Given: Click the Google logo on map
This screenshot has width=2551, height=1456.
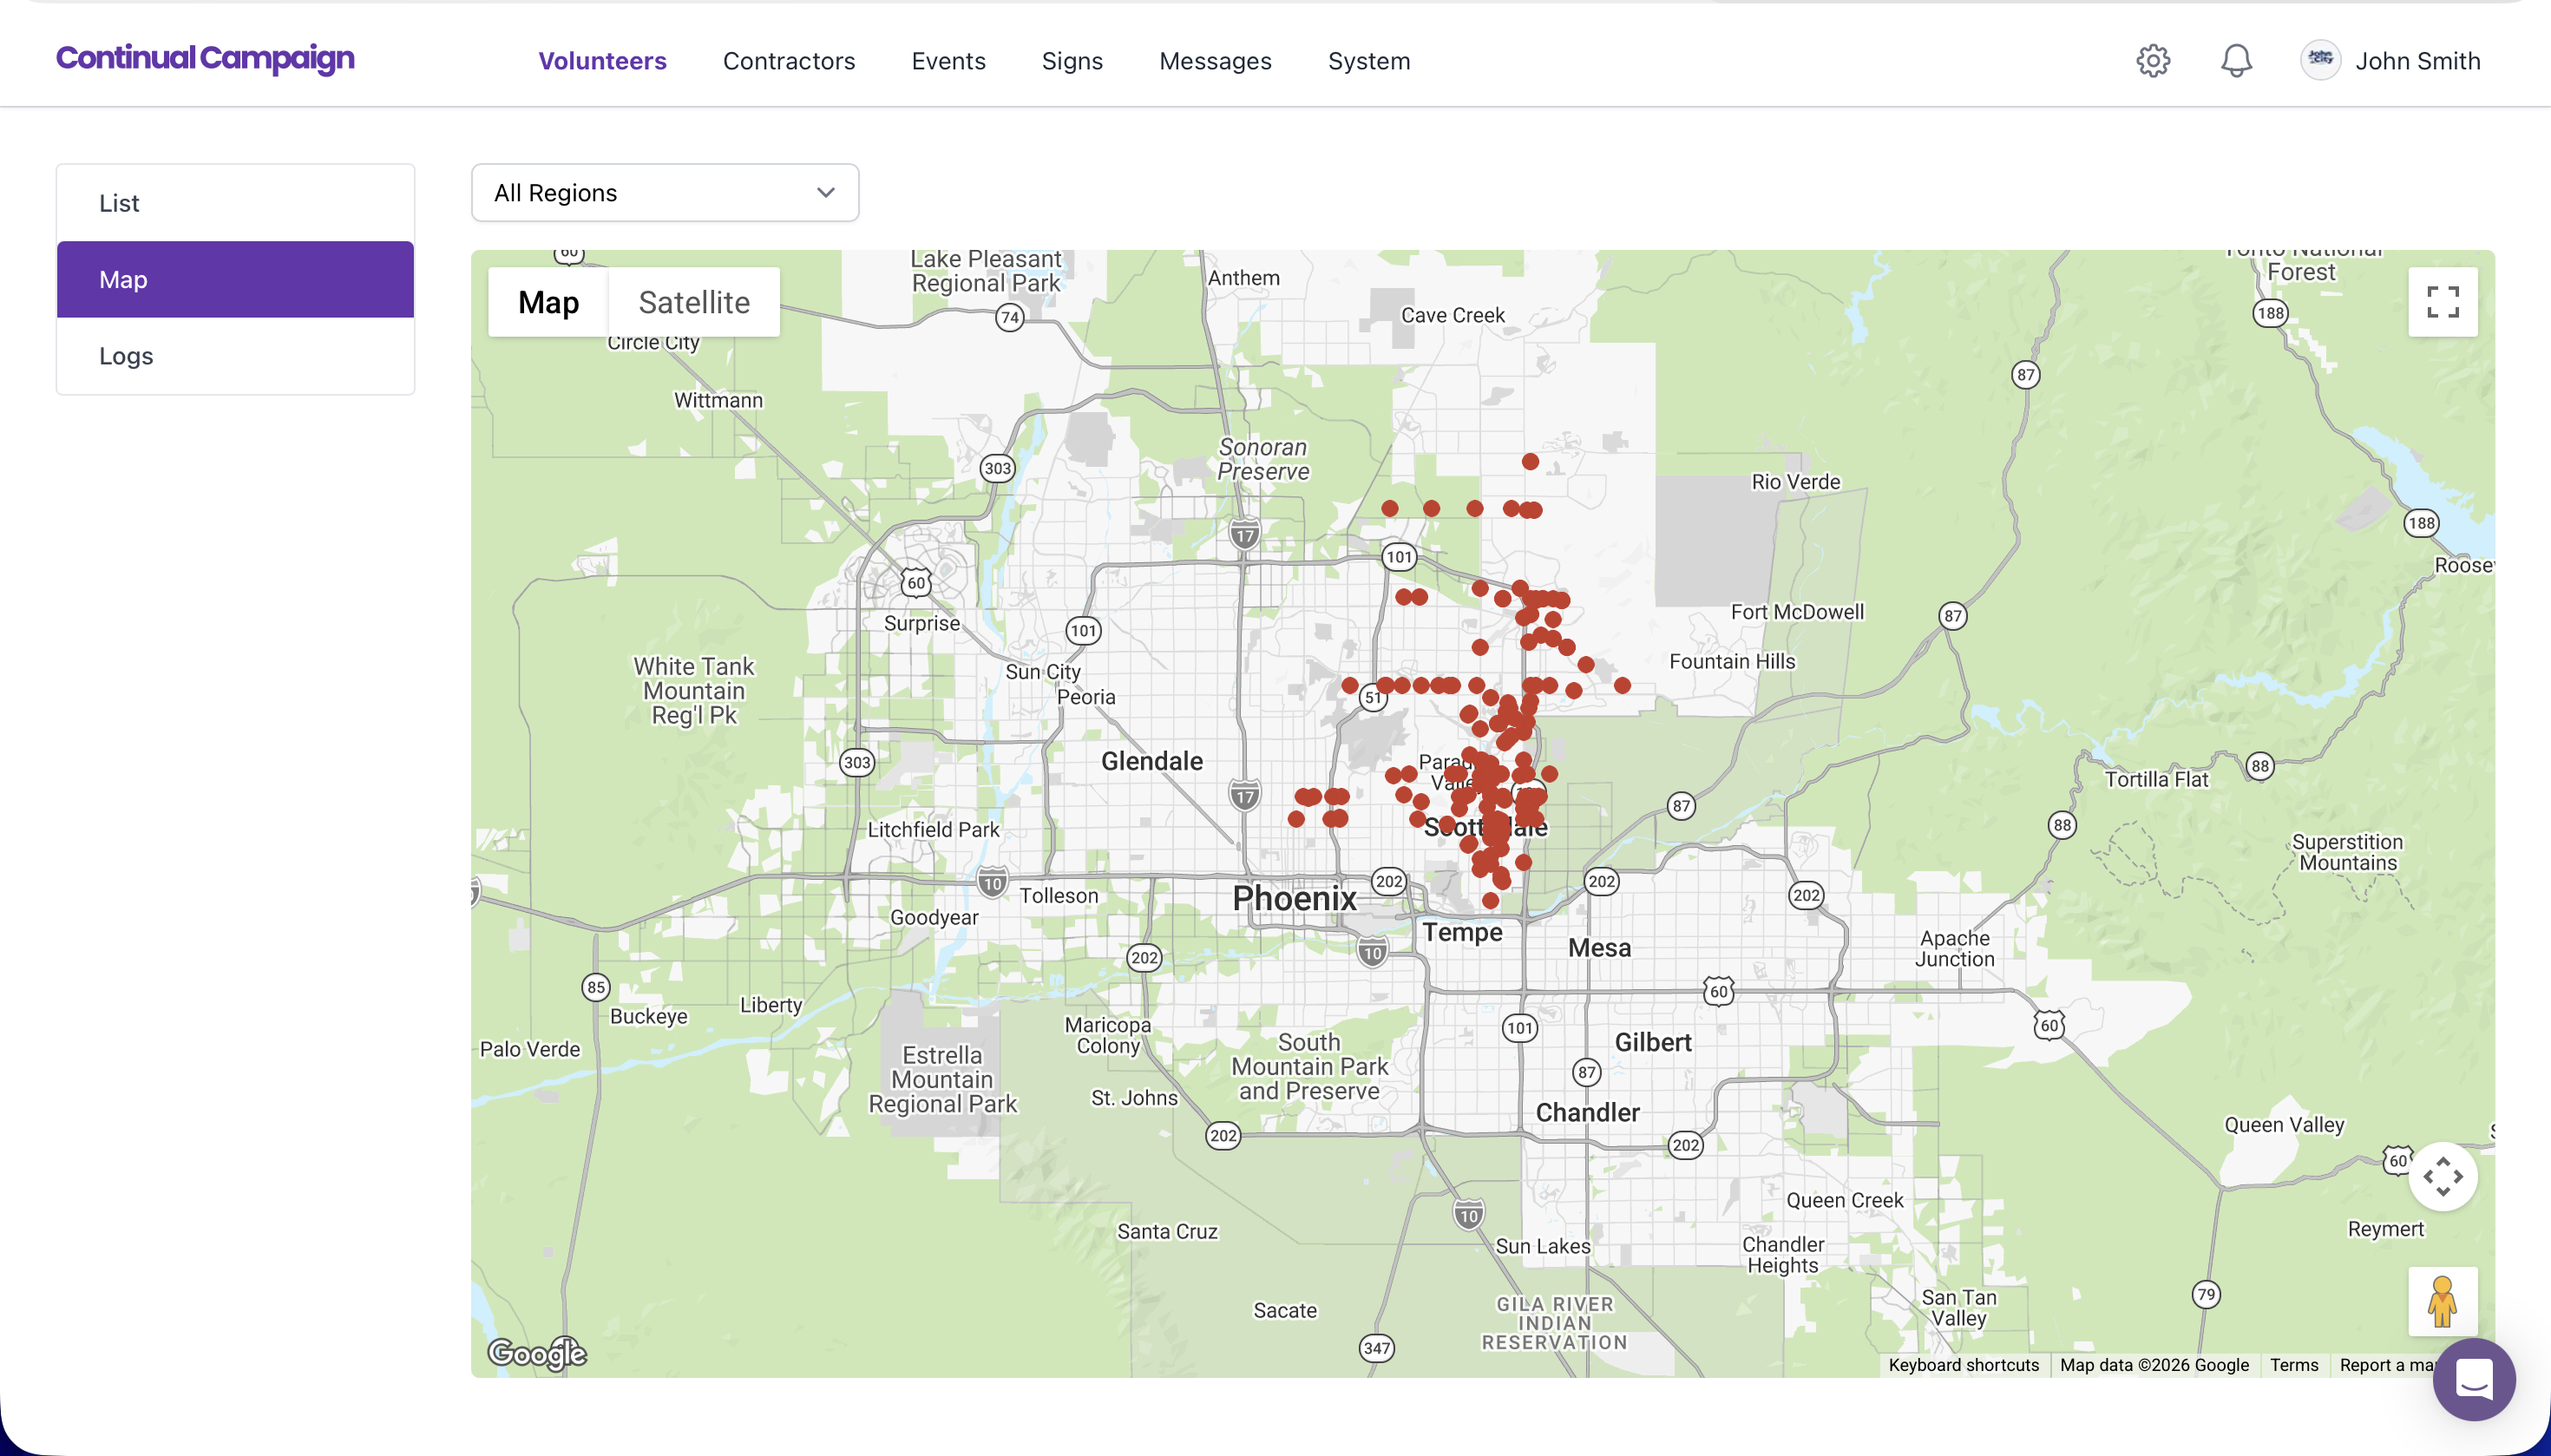Looking at the screenshot, I should click(537, 1353).
